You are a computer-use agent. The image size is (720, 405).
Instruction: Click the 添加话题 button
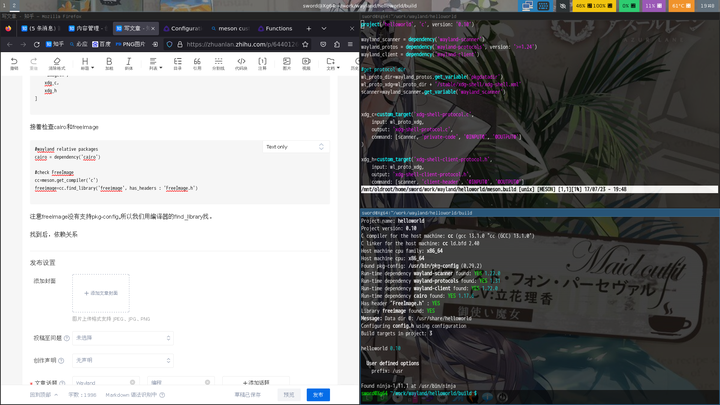click(256, 382)
